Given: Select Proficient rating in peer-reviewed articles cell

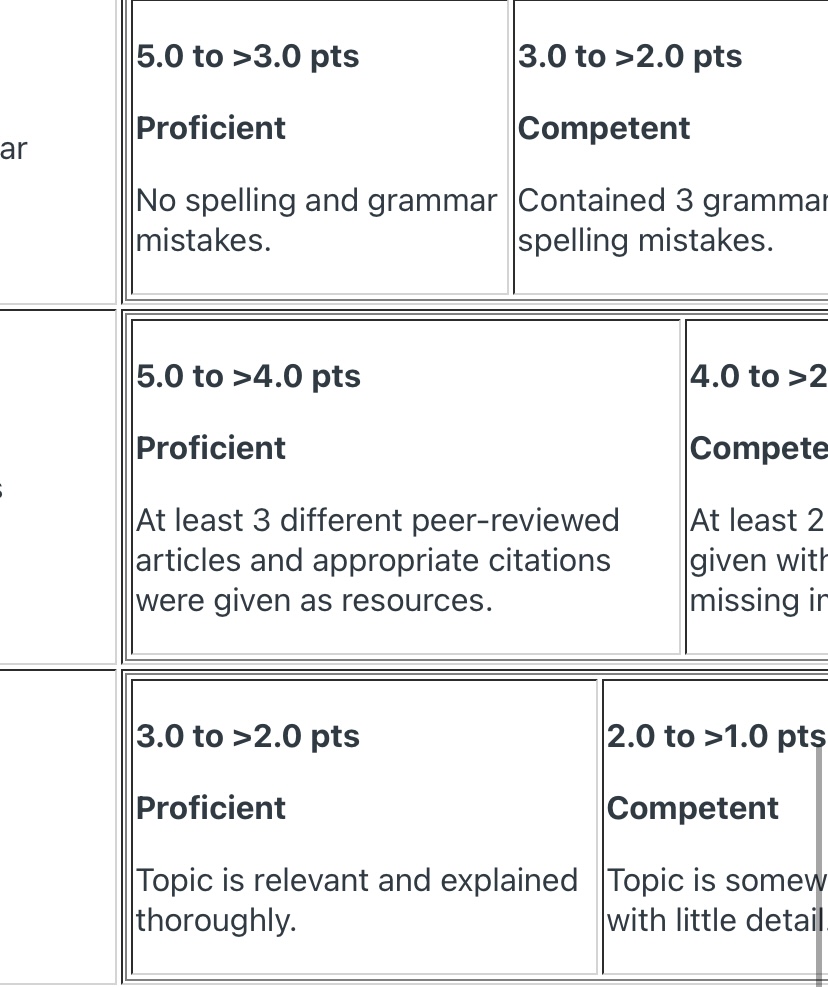Looking at the screenshot, I should click(x=211, y=448).
